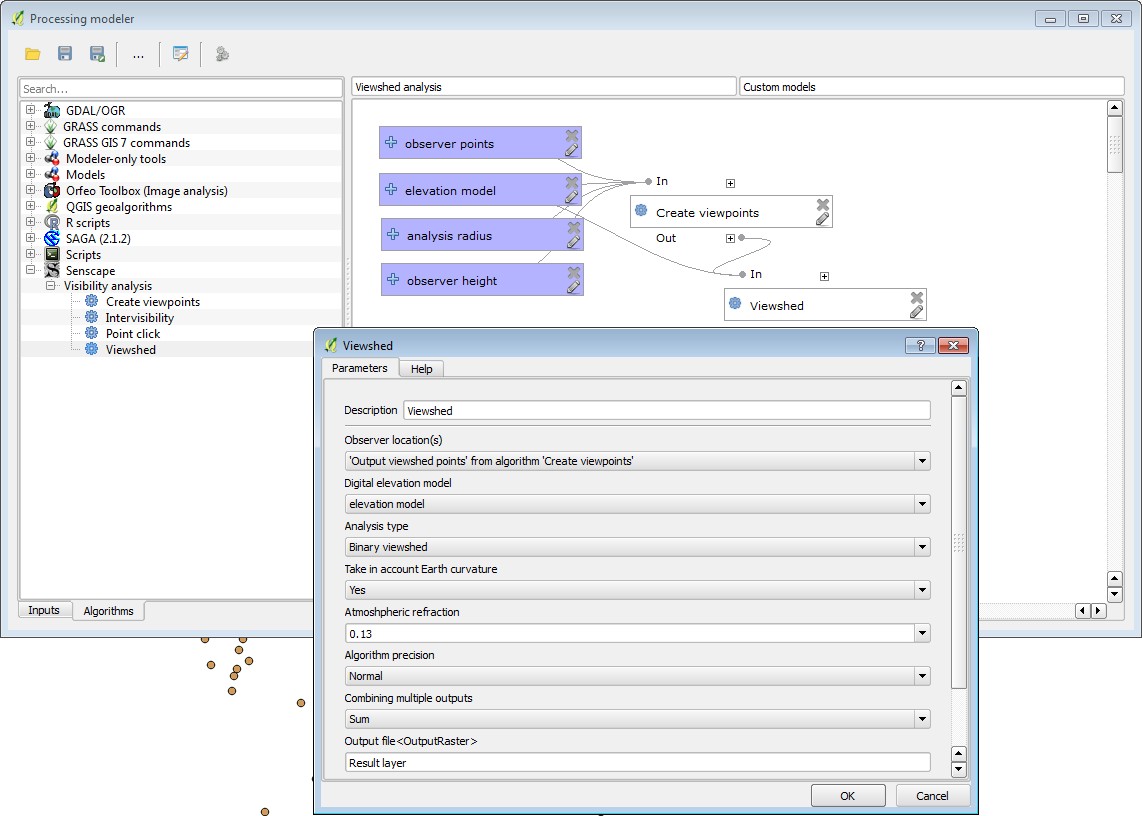Click the Viewshed dialog help button
The width and height of the screenshot is (1142, 816).
coord(921,345)
